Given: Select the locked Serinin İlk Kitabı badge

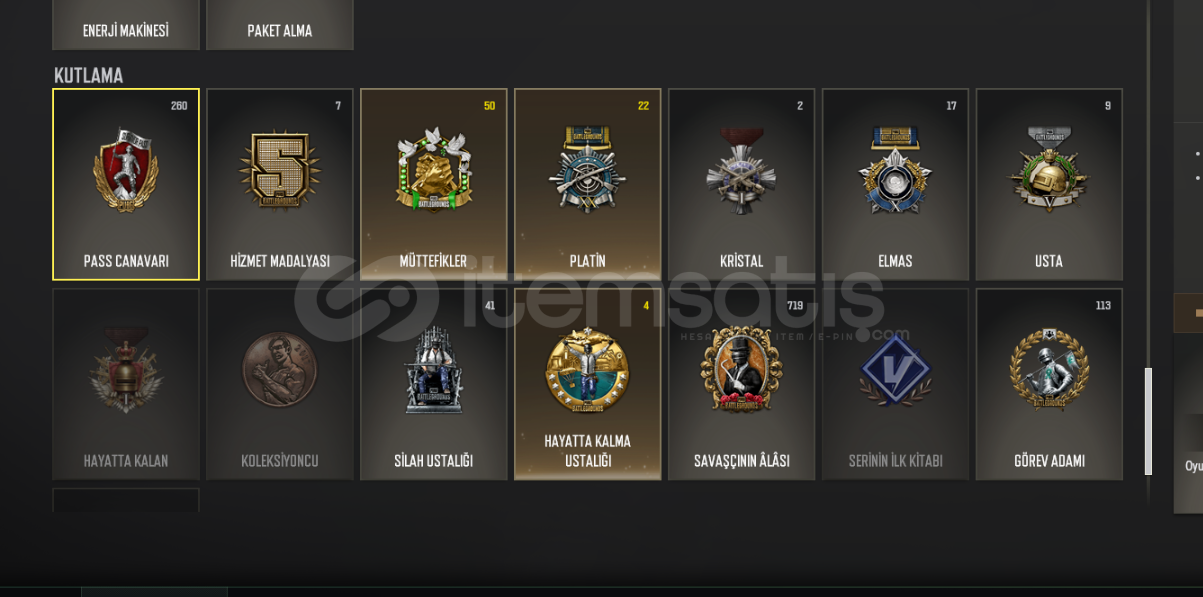Looking at the screenshot, I should tap(896, 384).
